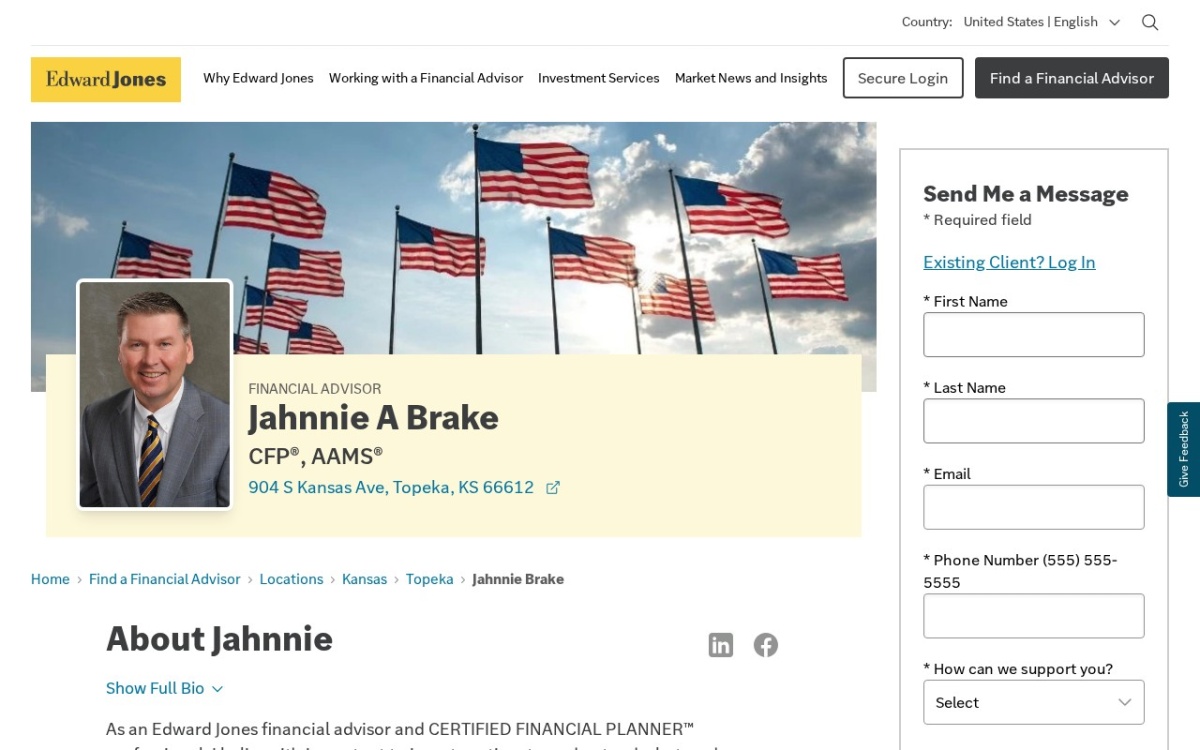Click the Email input field
Screen dimensions: 1200x750
(1033, 507)
